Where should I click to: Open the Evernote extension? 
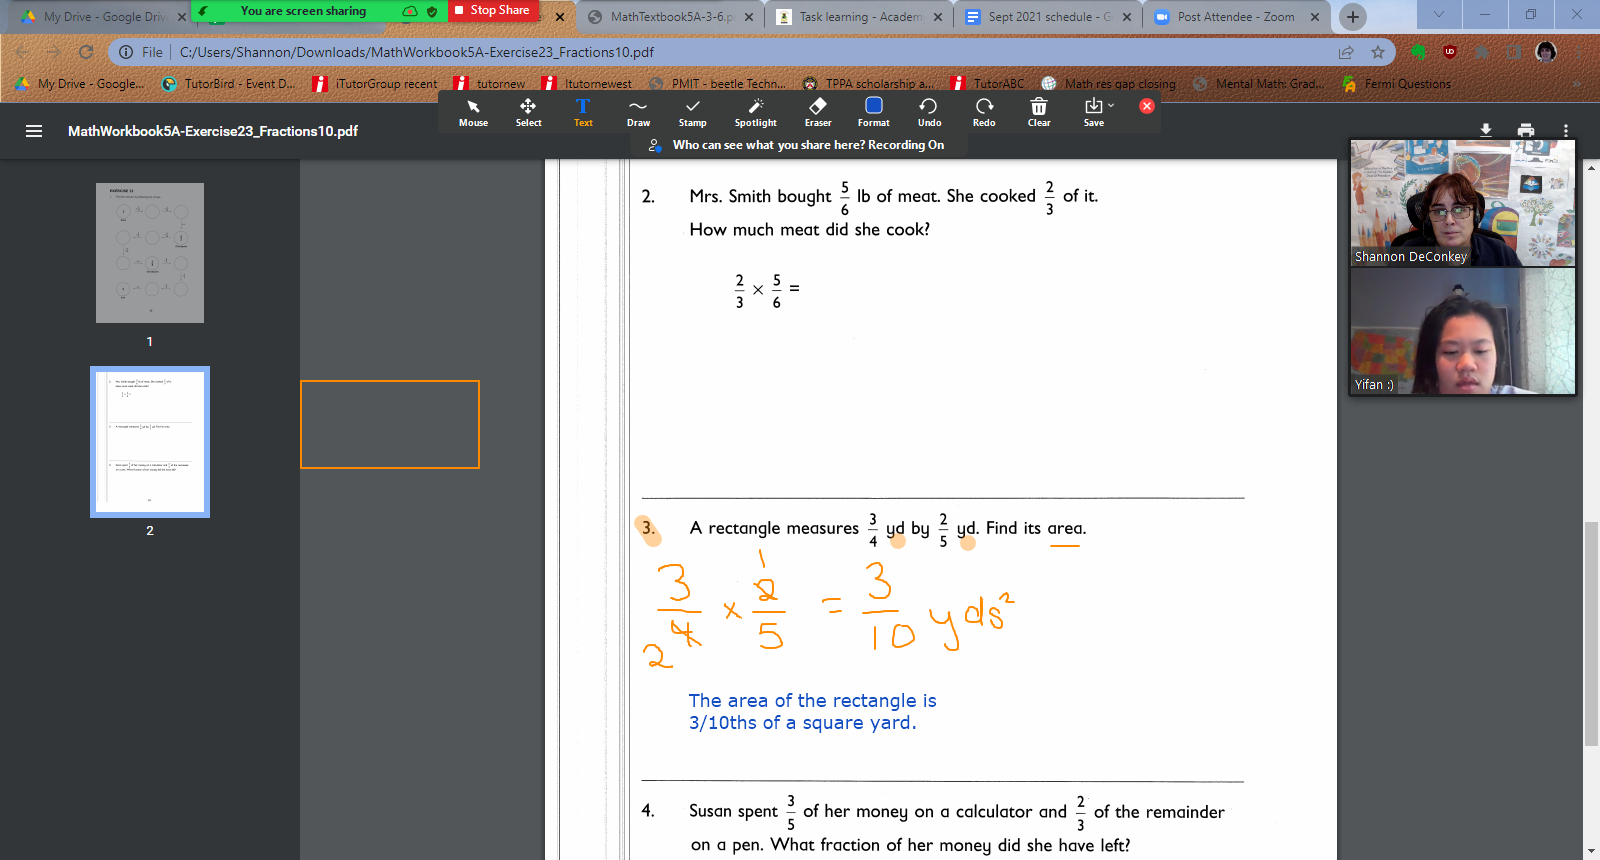coord(1418,52)
